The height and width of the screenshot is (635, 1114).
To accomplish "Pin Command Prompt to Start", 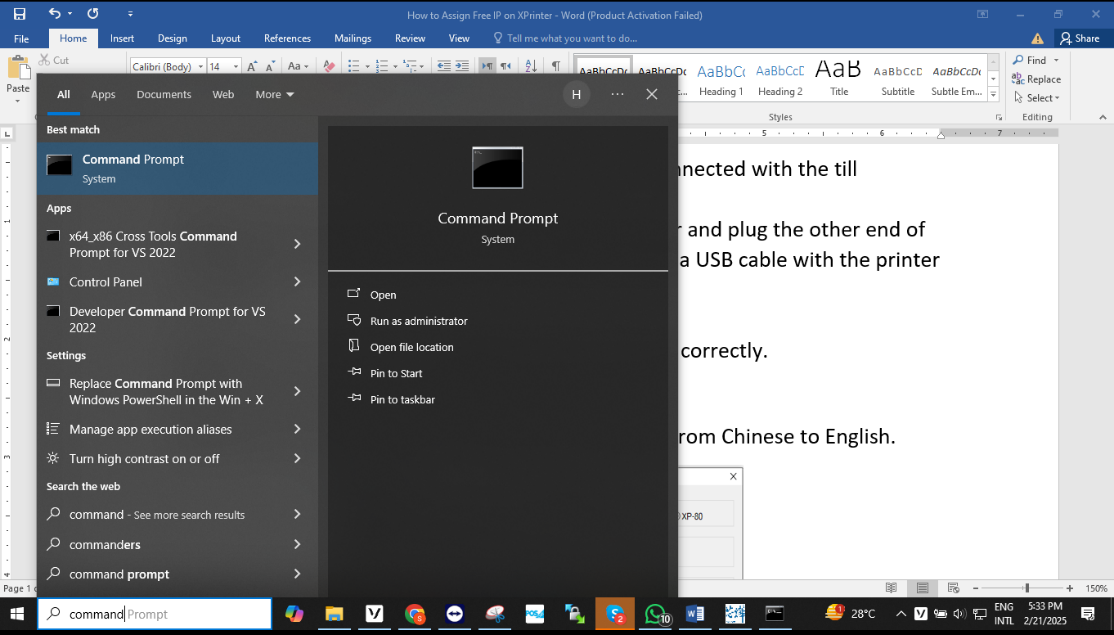I will 396,373.
